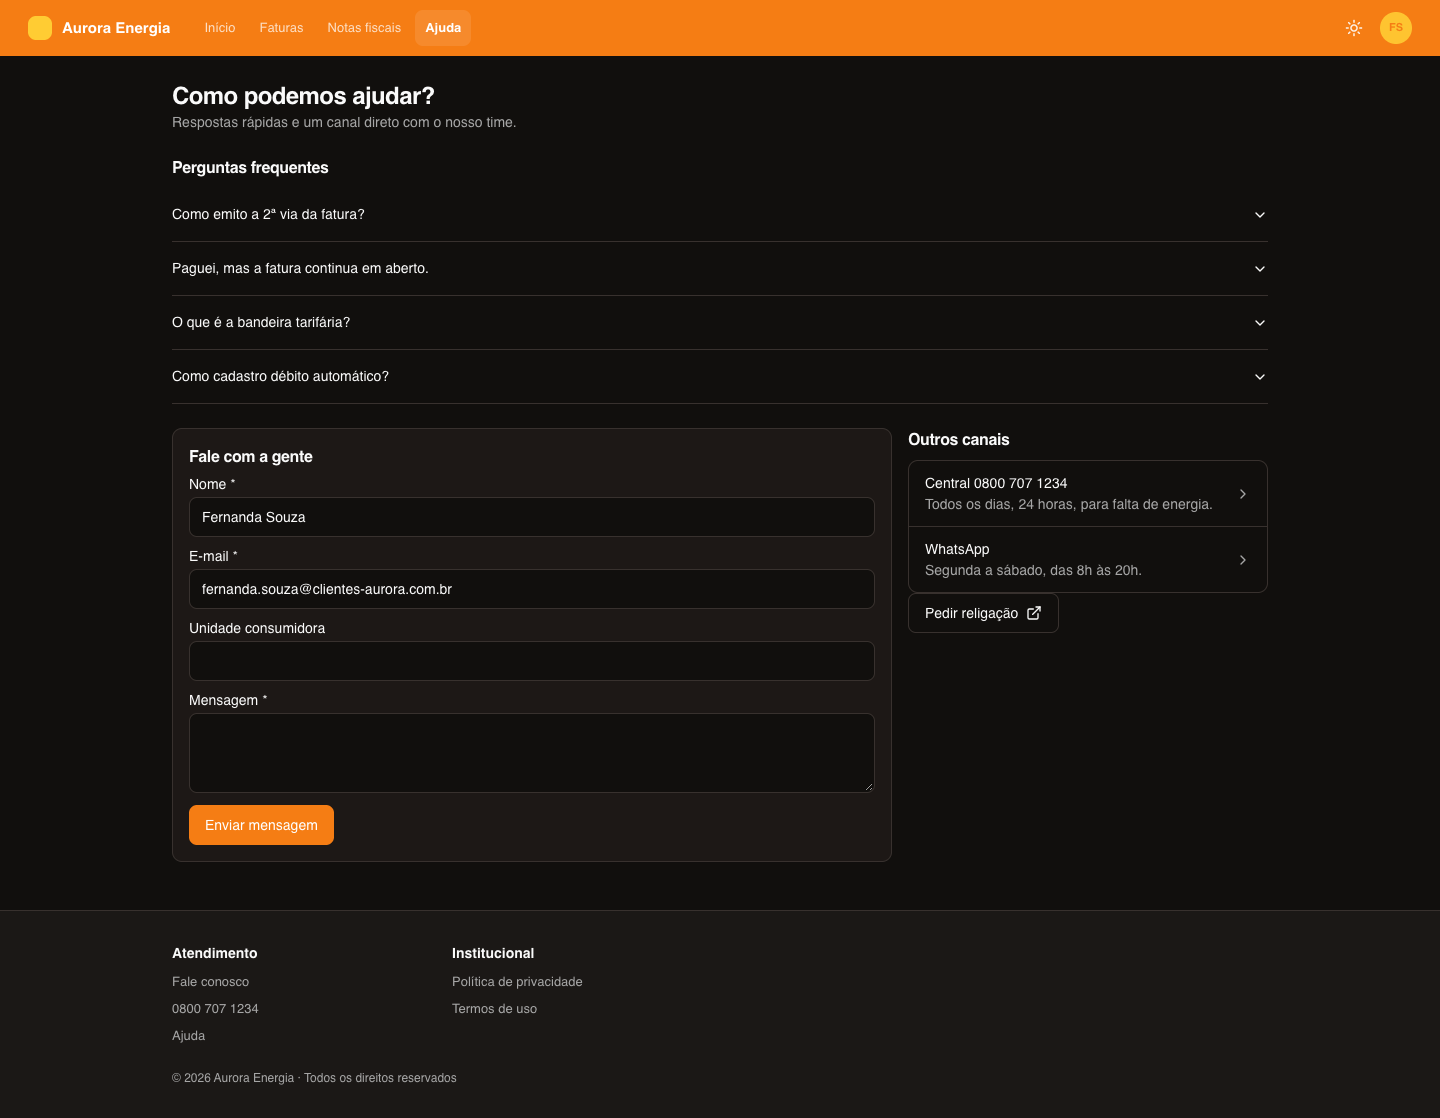Toggle the light/dark theme sun icon
Viewport: 1440px width, 1118px height.
point(1354,28)
